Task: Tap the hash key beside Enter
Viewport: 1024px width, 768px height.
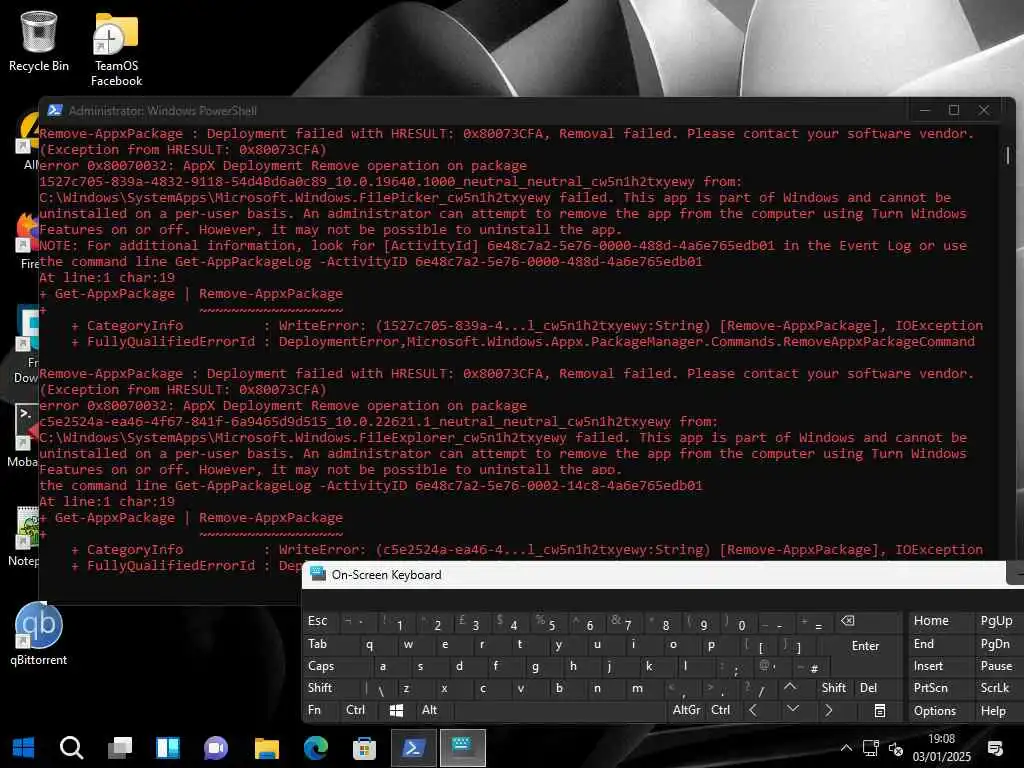Action: pyautogui.click(x=810, y=667)
